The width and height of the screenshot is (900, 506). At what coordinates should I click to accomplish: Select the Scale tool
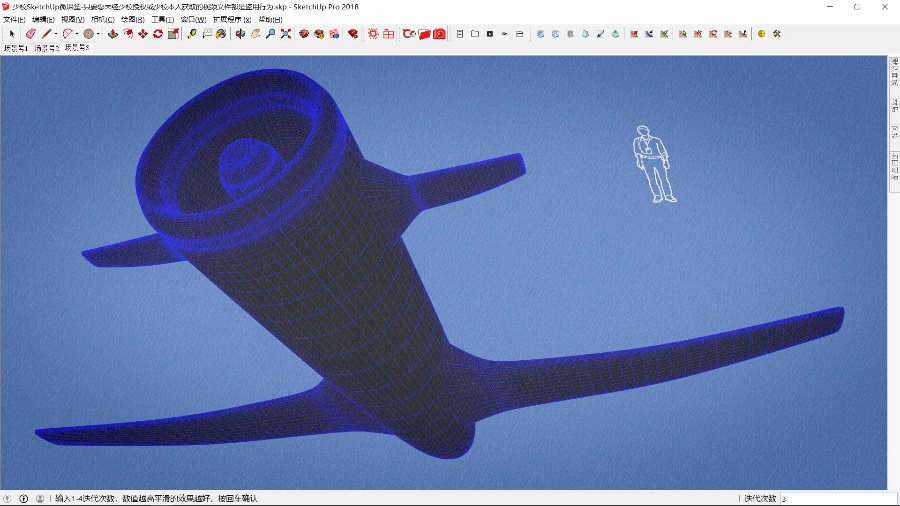173,34
